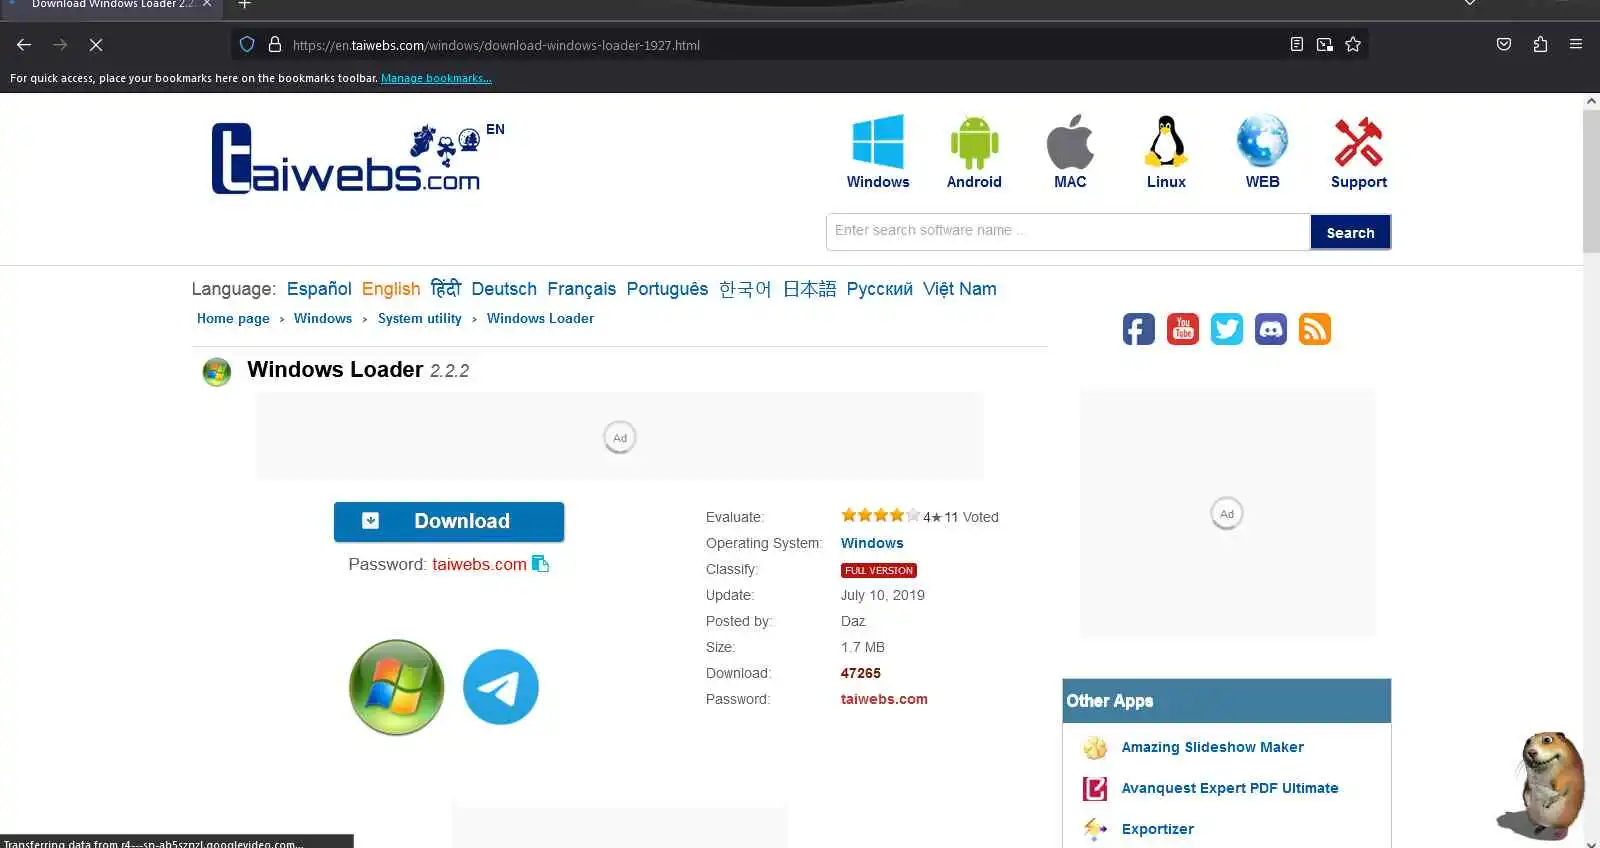
Task: Click the red taiwebs.com password text
Action: pos(479,564)
